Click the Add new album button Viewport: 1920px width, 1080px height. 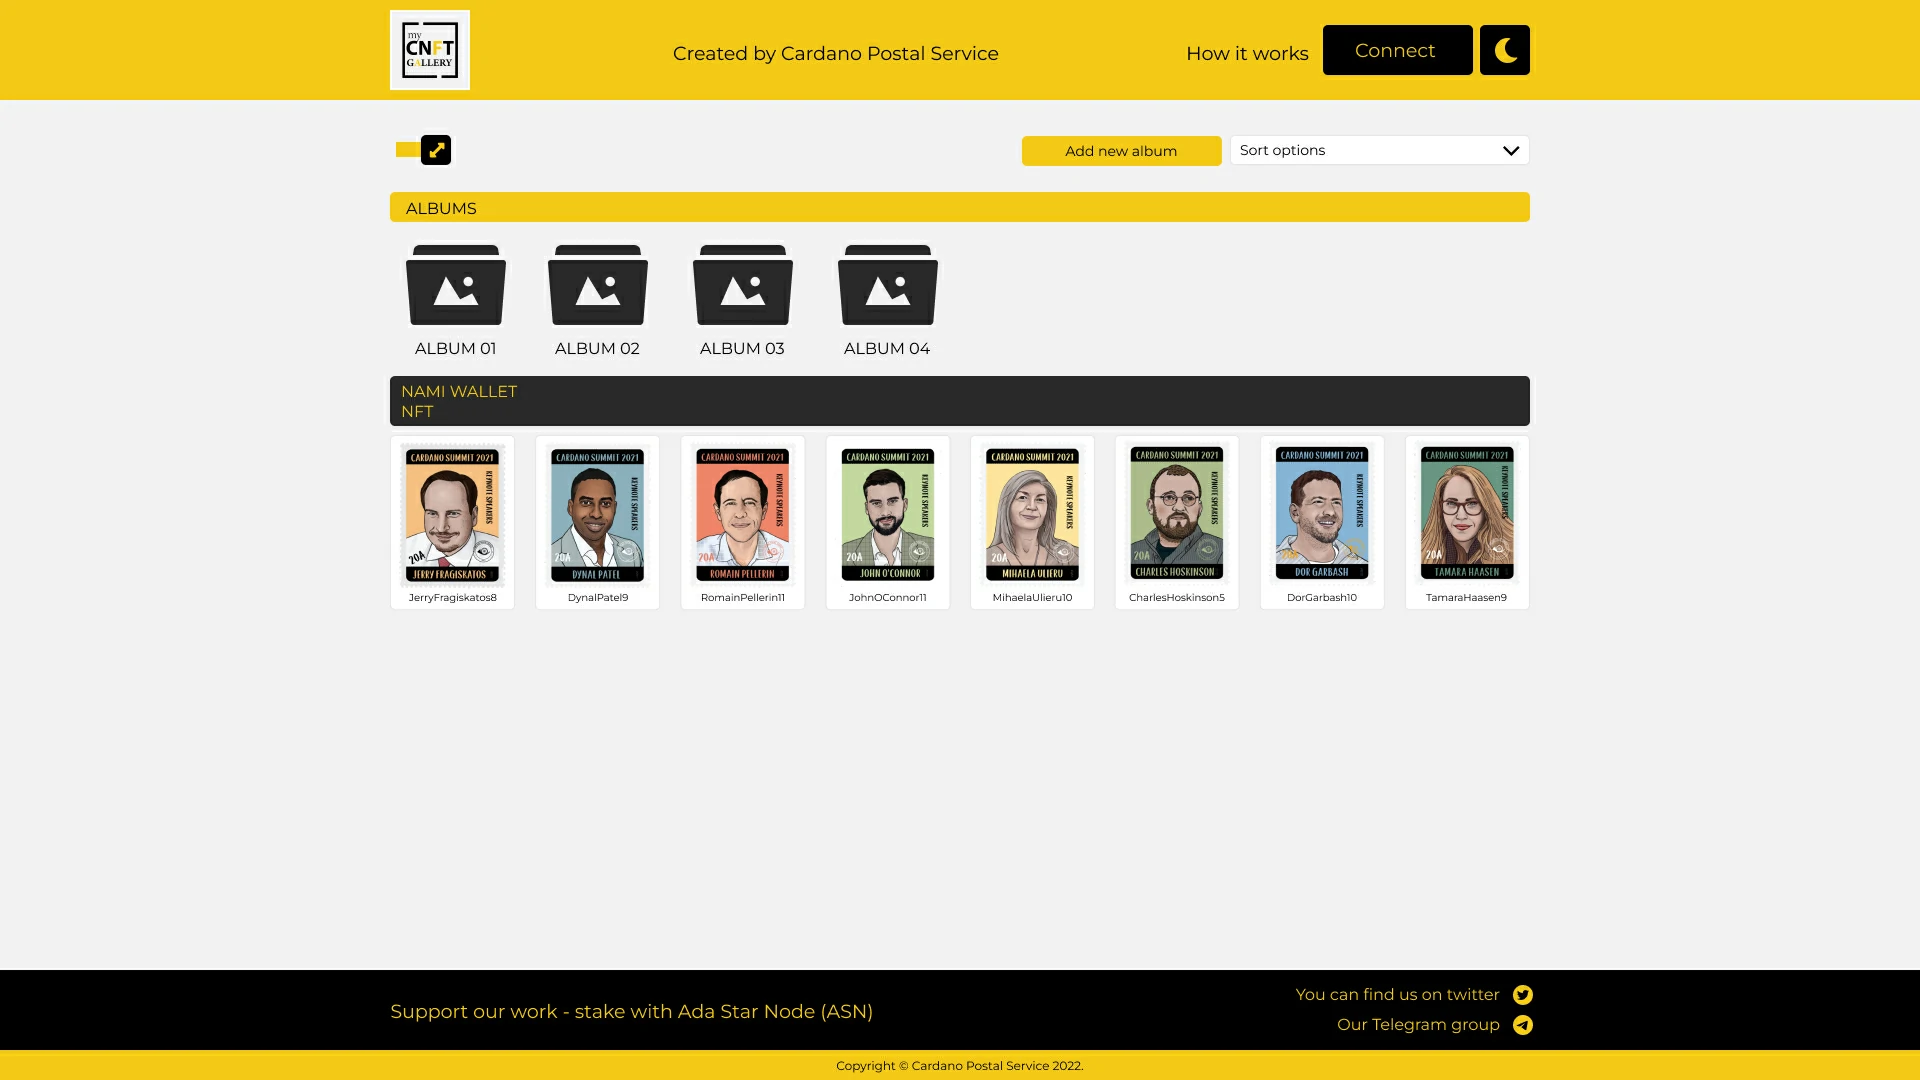click(x=1122, y=151)
